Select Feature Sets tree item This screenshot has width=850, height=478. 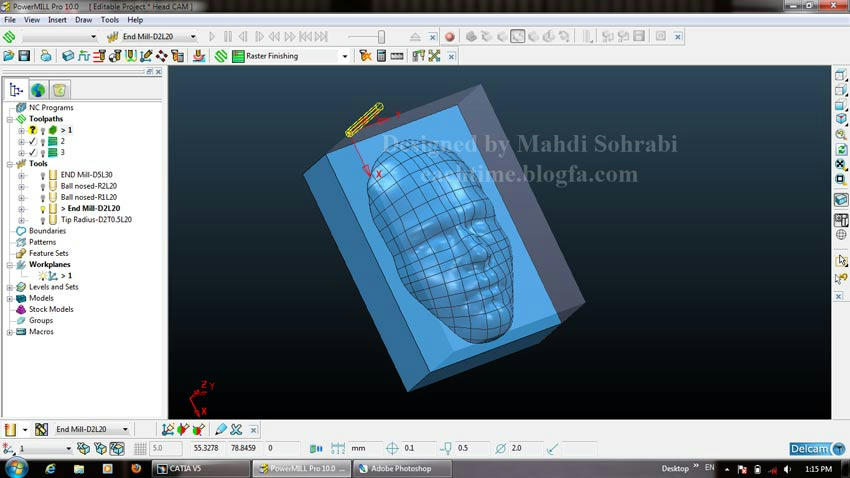[x=49, y=254]
